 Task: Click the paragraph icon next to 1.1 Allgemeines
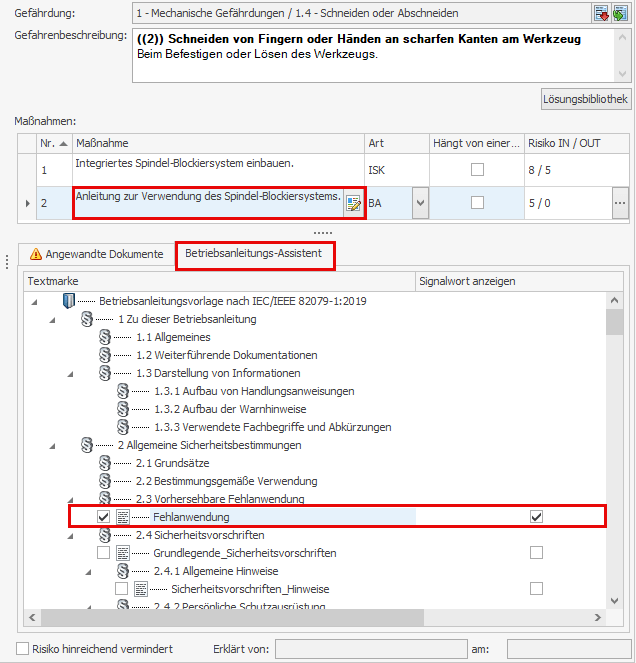(105, 337)
